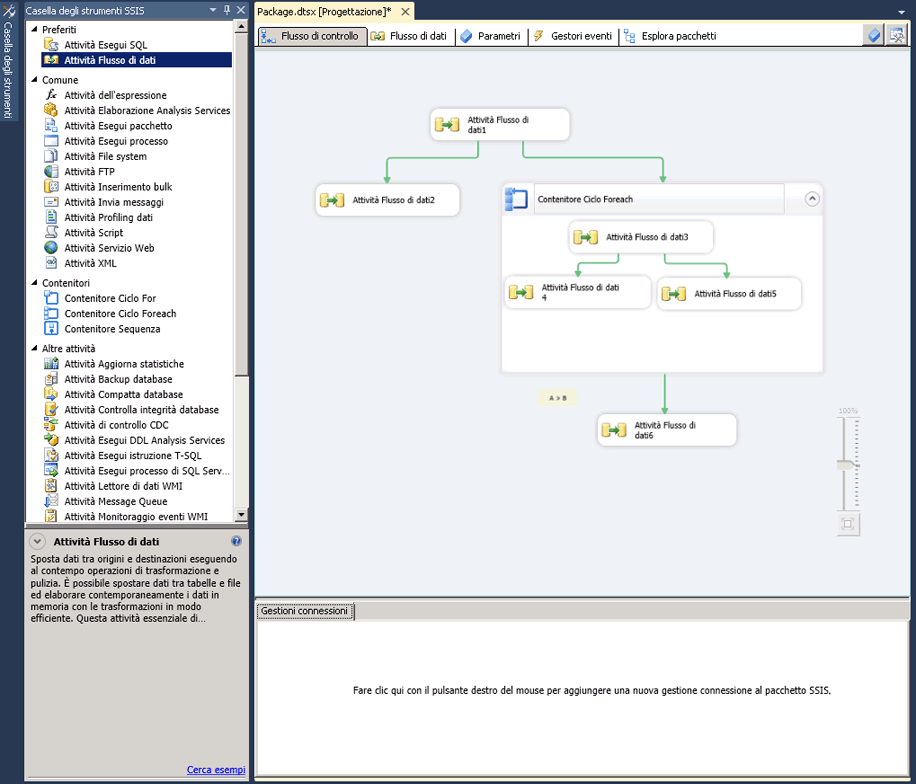The height and width of the screenshot is (784, 916).
Task: Select Attività Elaborazione Analysis Services icon
Action: pyautogui.click(x=51, y=110)
